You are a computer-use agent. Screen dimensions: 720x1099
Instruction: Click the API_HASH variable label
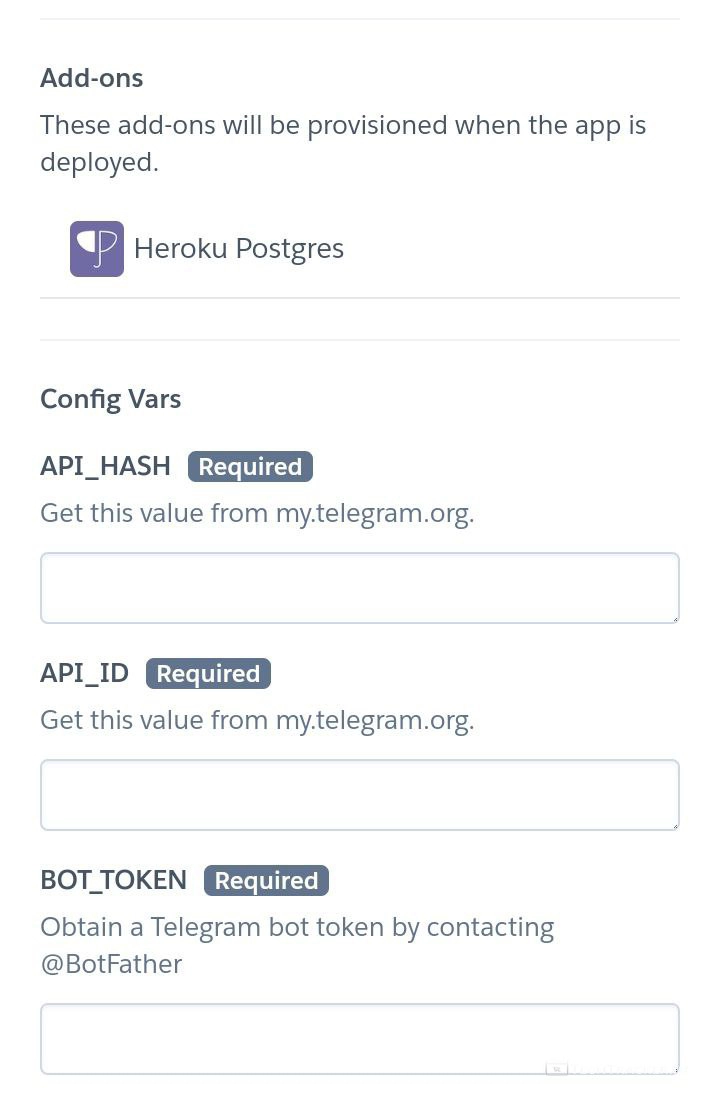click(105, 467)
